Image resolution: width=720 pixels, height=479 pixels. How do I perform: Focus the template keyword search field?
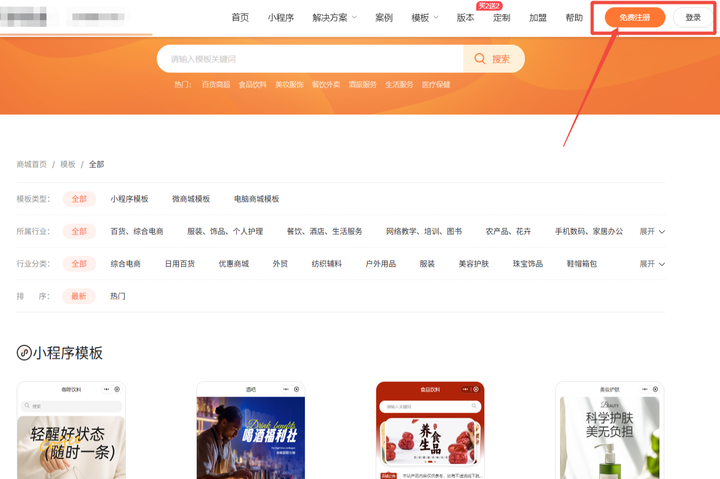click(310, 59)
